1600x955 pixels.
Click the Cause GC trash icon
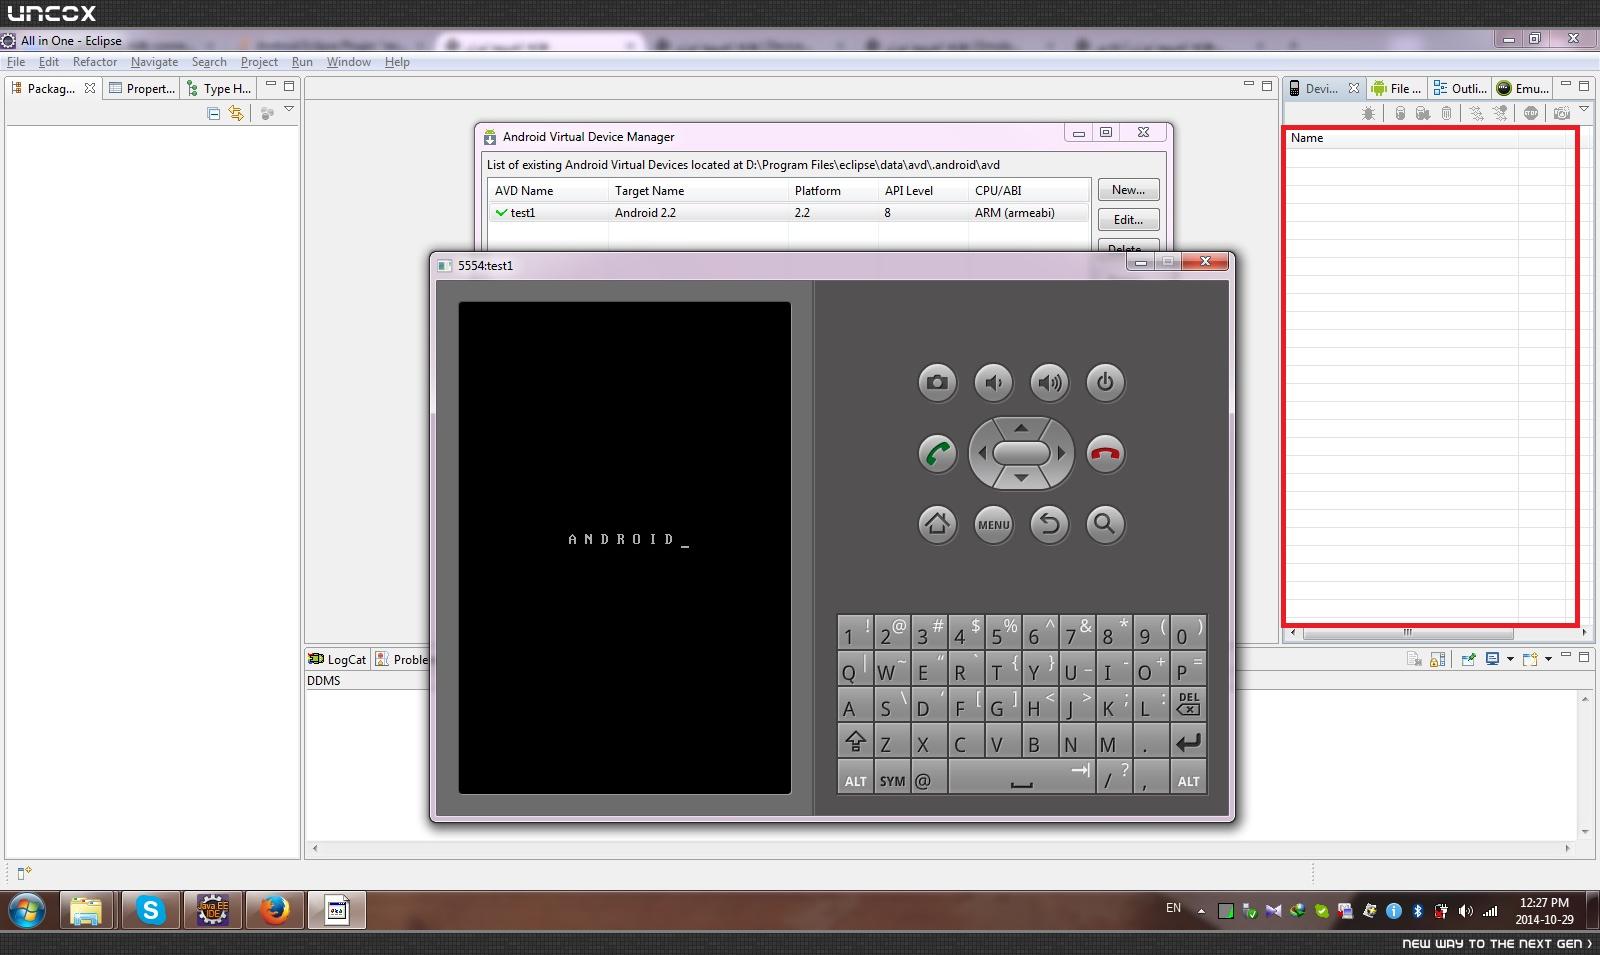pyautogui.click(x=1446, y=114)
